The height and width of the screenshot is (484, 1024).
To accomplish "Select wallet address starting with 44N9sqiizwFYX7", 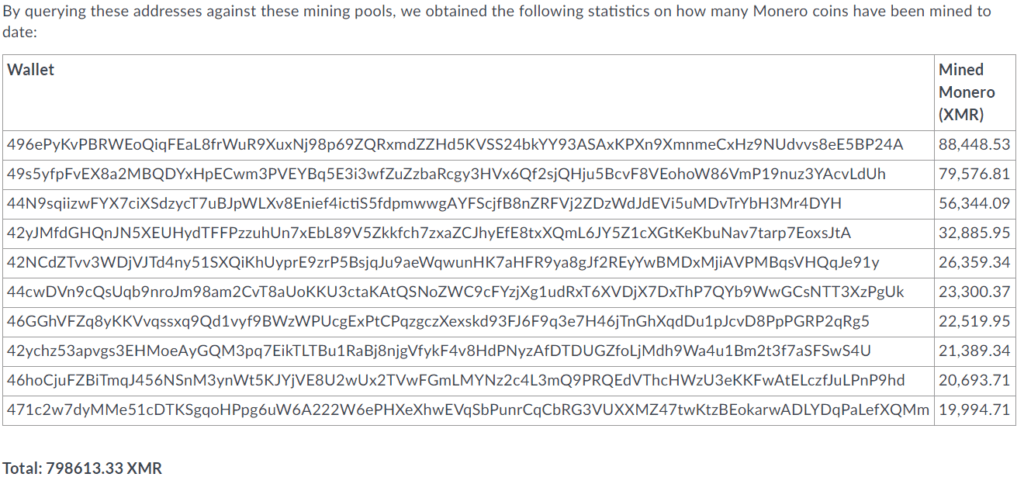I will tap(424, 204).
